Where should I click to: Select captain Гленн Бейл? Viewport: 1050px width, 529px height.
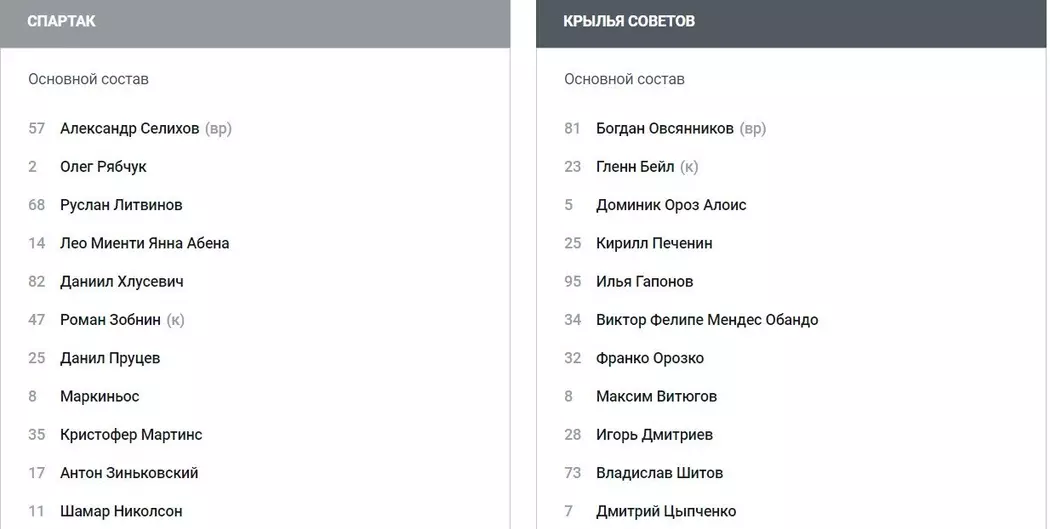[x=635, y=167]
